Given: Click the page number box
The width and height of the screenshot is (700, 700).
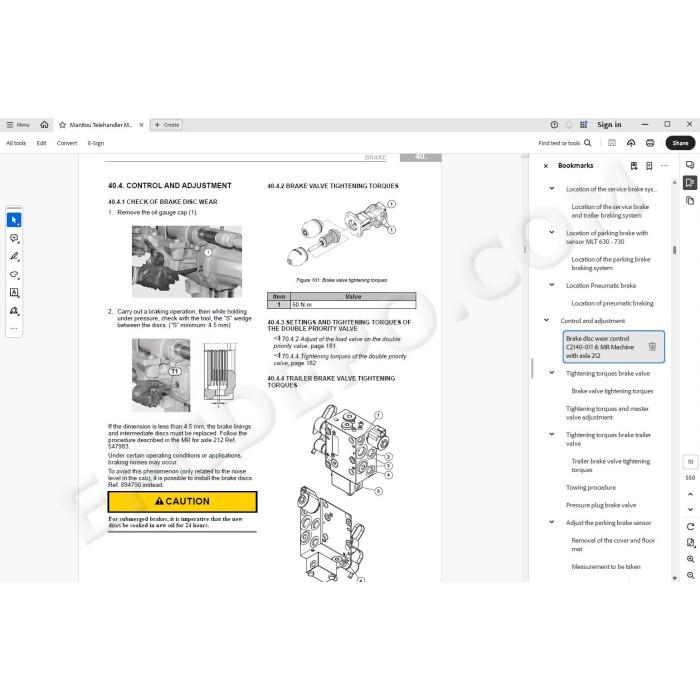Looking at the screenshot, I should point(690,462).
